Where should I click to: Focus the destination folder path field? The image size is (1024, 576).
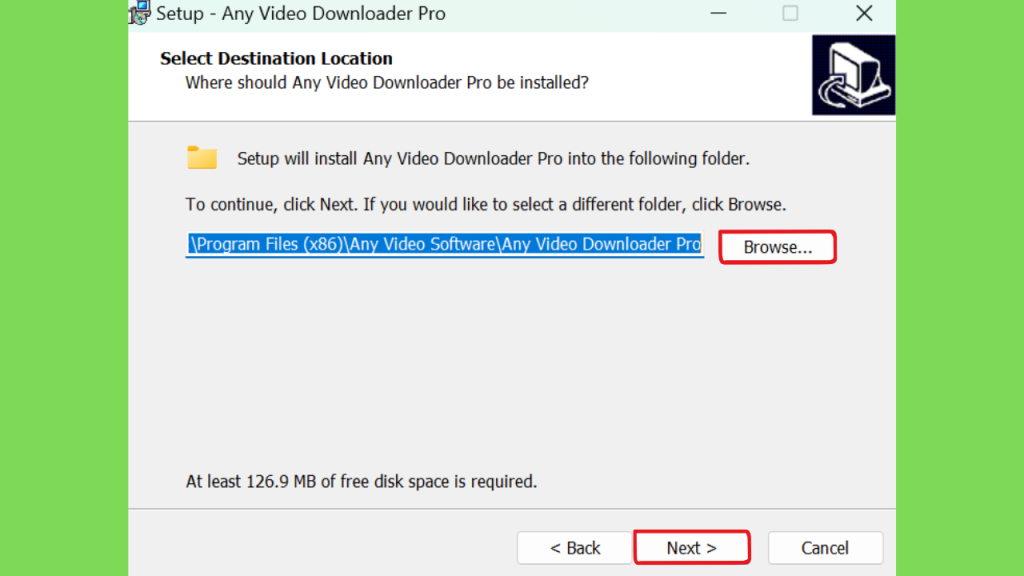445,245
